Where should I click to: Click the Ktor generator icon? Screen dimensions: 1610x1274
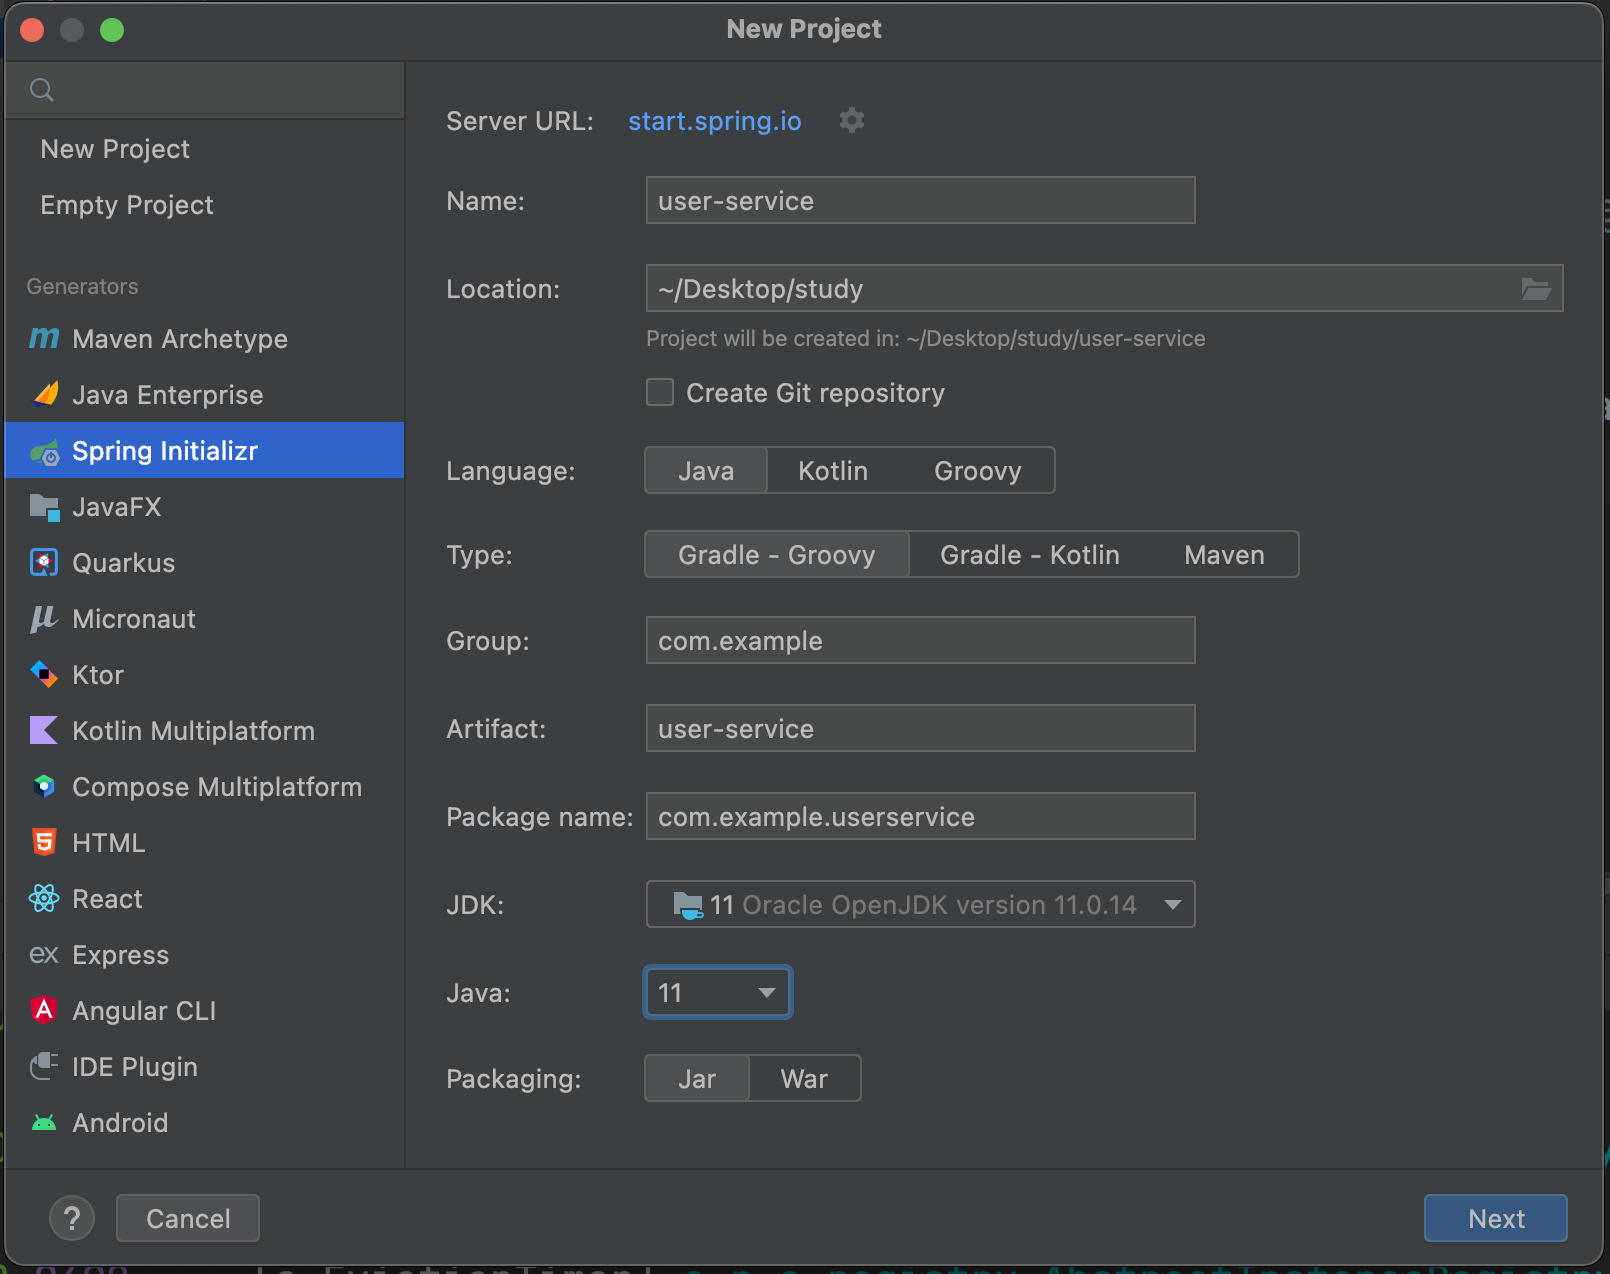[x=44, y=674]
